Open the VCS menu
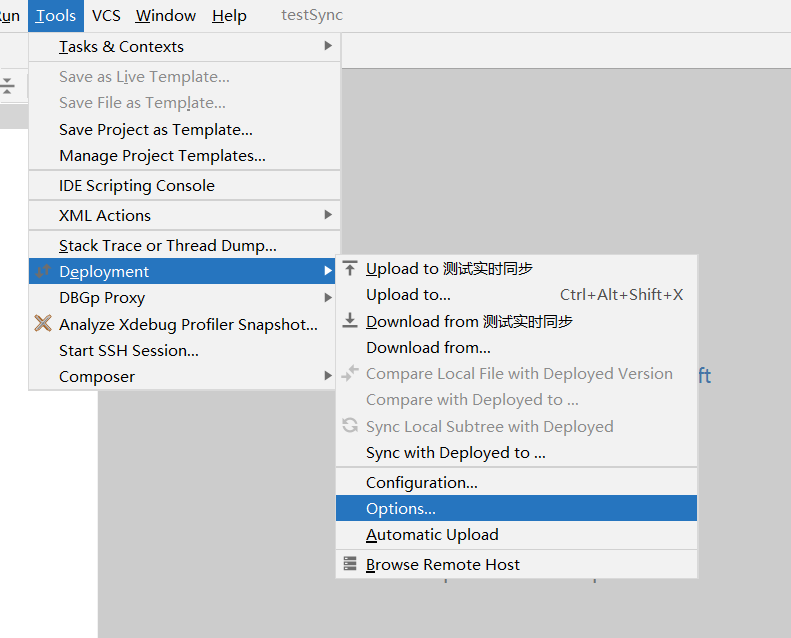Image resolution: width=791 pixels, height=638 pixels. tap(106, 16)
